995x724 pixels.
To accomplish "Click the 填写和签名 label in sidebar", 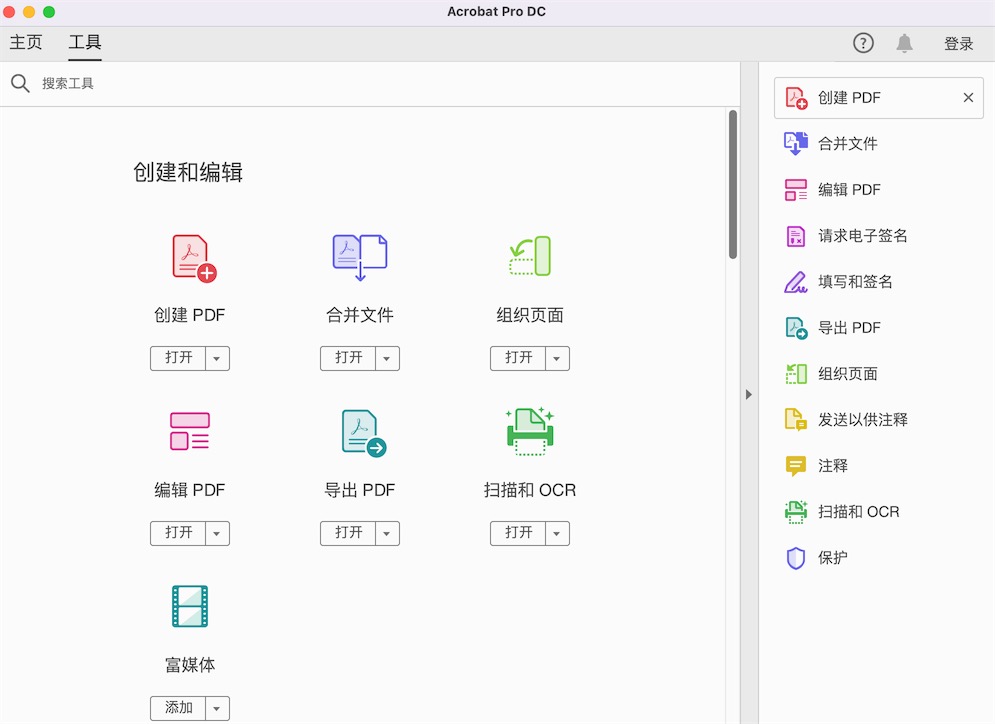I will (x=855, y=282).
